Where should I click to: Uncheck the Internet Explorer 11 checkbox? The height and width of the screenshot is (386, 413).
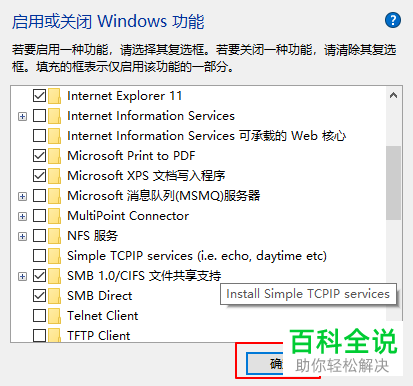39,96
